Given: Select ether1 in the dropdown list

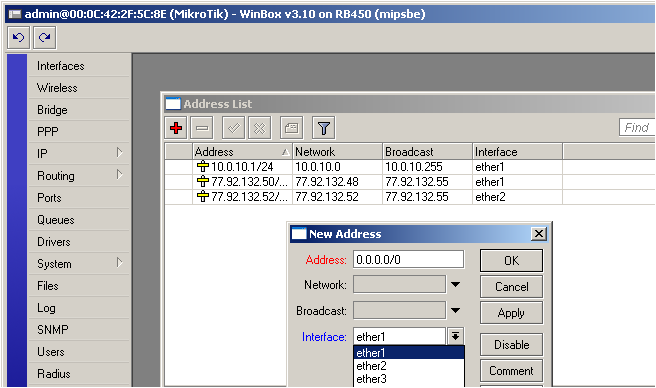Looking at the screenshot, I should pyautogui.click(x=409, y=353).
